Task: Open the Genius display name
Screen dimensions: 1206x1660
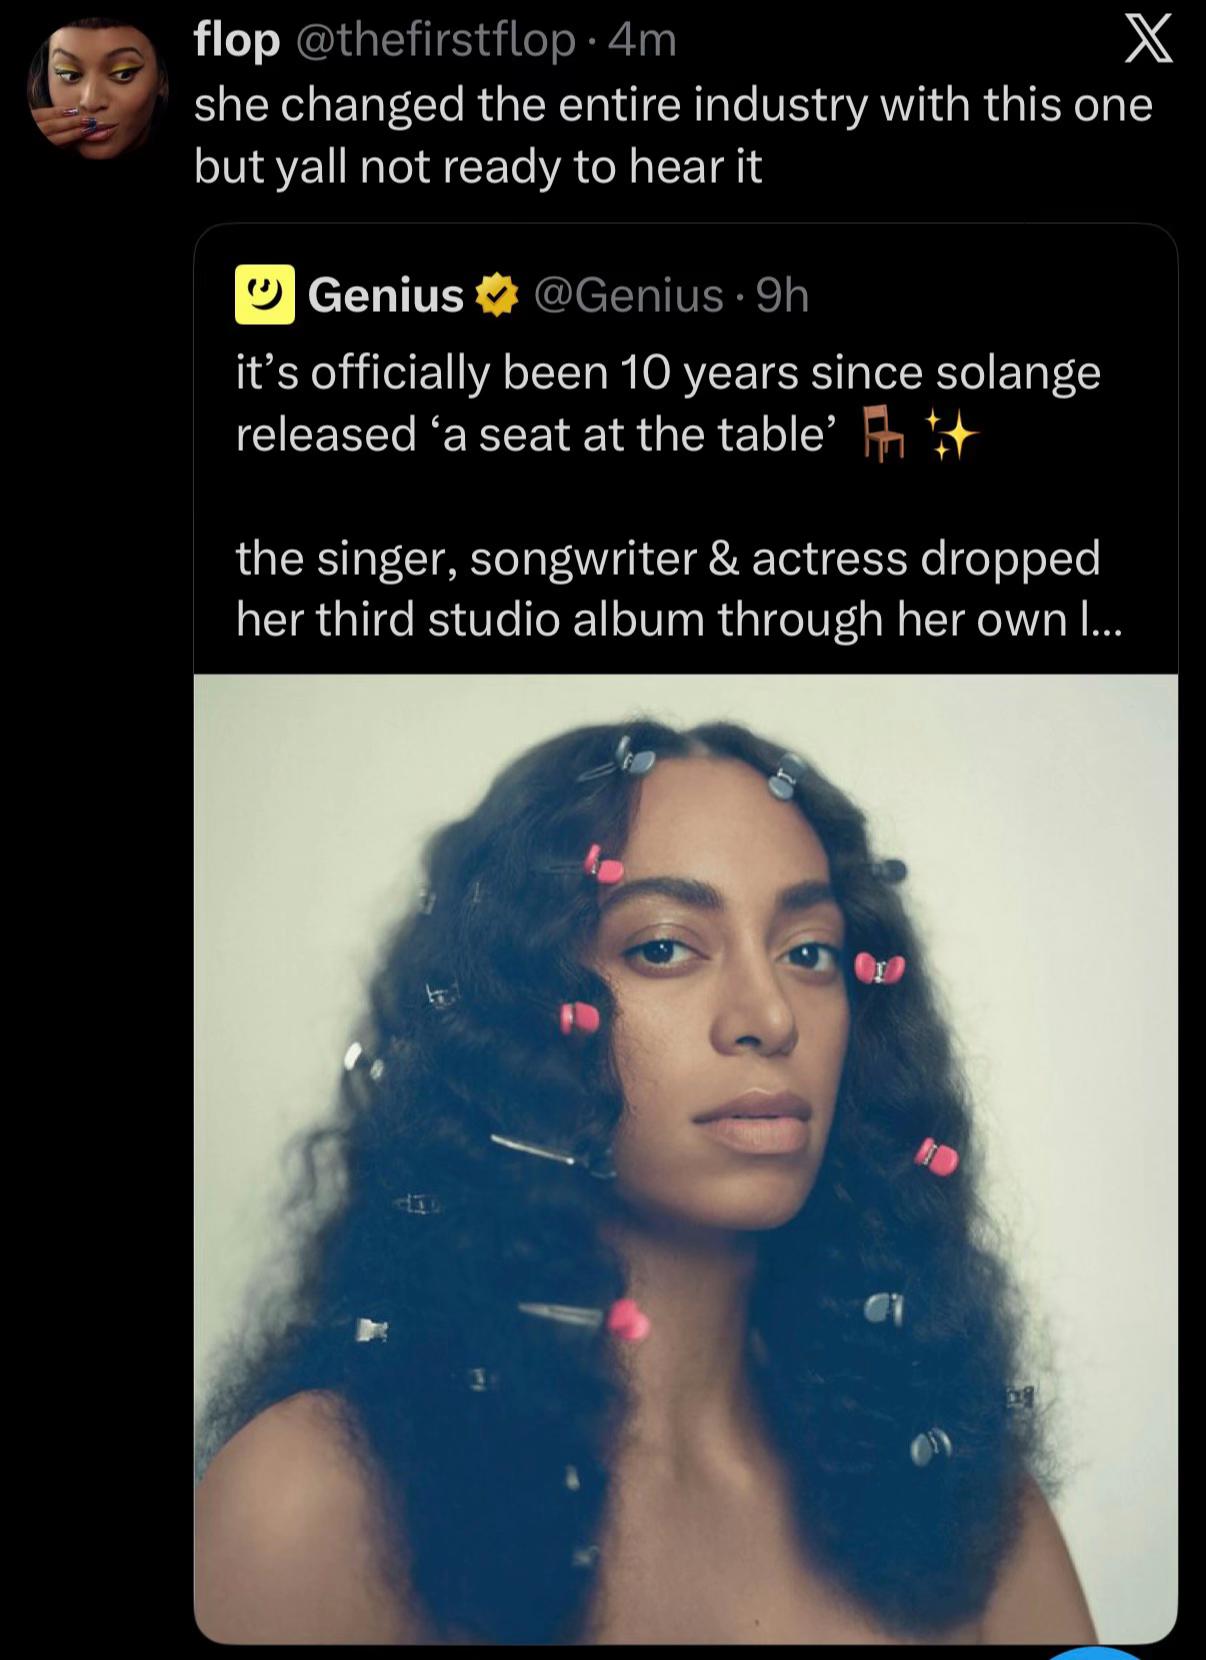Action: [x=386, y=295]
